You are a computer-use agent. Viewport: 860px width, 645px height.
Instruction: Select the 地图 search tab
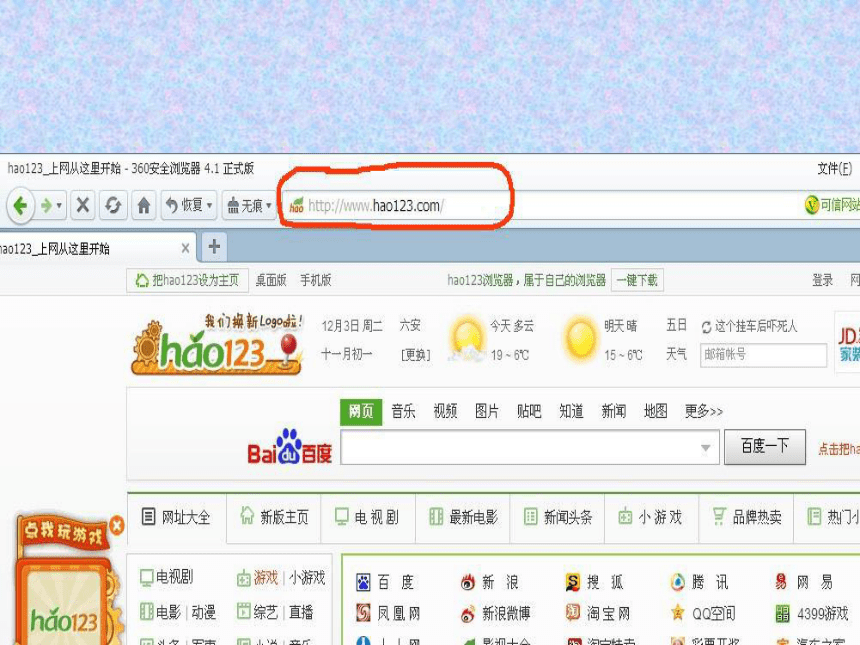click(655, 411)
